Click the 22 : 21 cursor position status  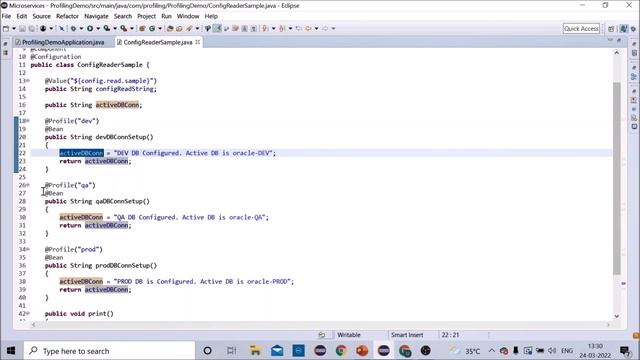point(450,335)
